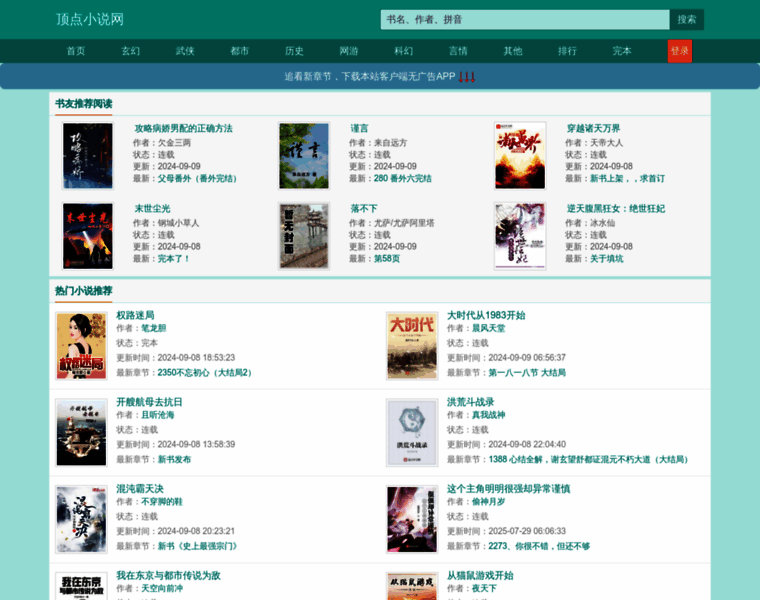Open the 历史 category

pyautogui.click(x=294, y=51)
